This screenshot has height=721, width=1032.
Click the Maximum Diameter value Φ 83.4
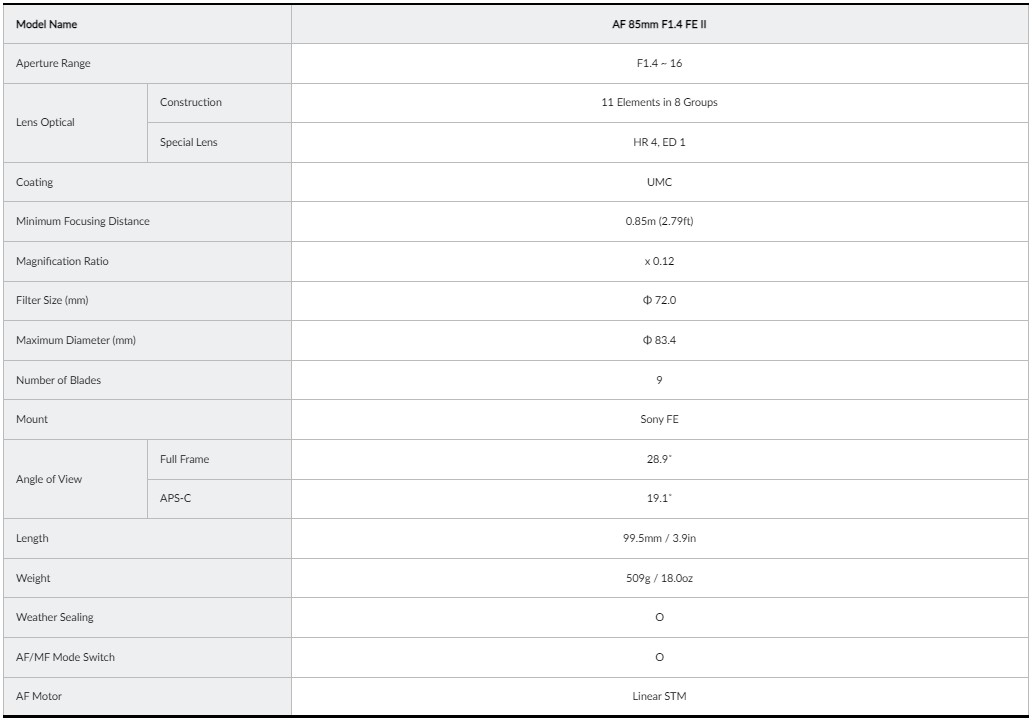point(659,340)
